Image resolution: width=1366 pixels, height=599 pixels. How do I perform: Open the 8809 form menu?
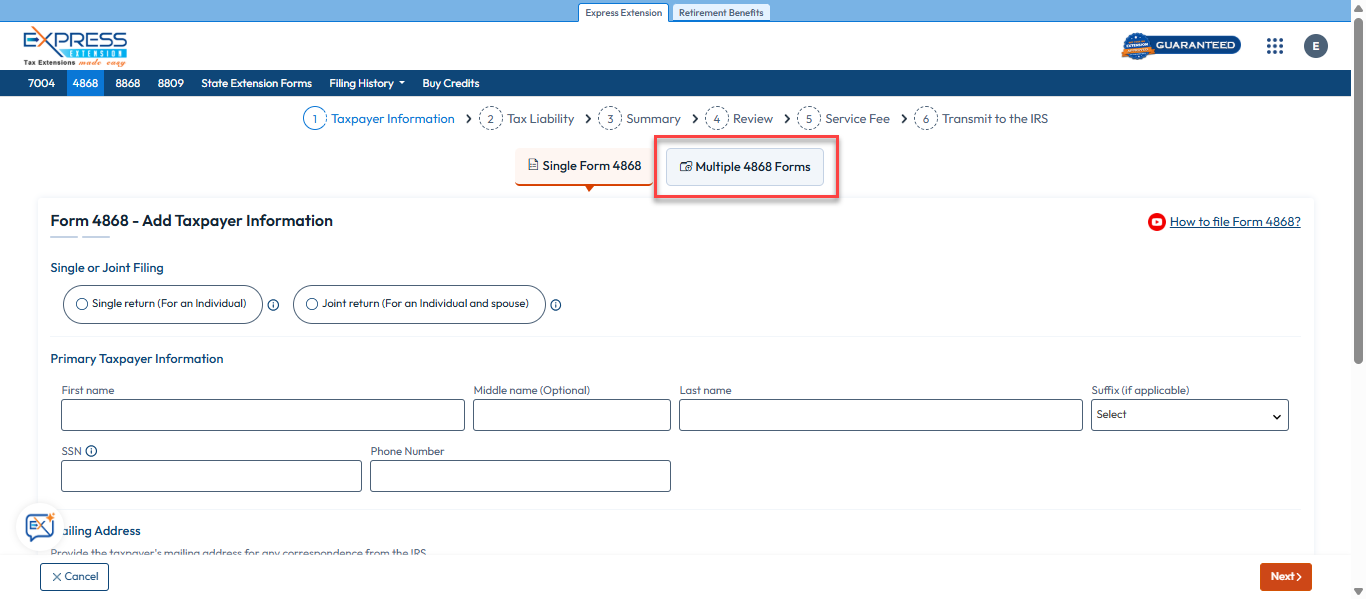pyautogui.click(x=171, y=83)
